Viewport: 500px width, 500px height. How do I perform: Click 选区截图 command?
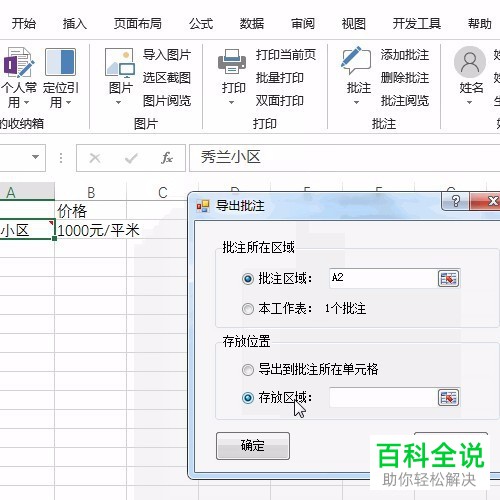click(167, 78)
